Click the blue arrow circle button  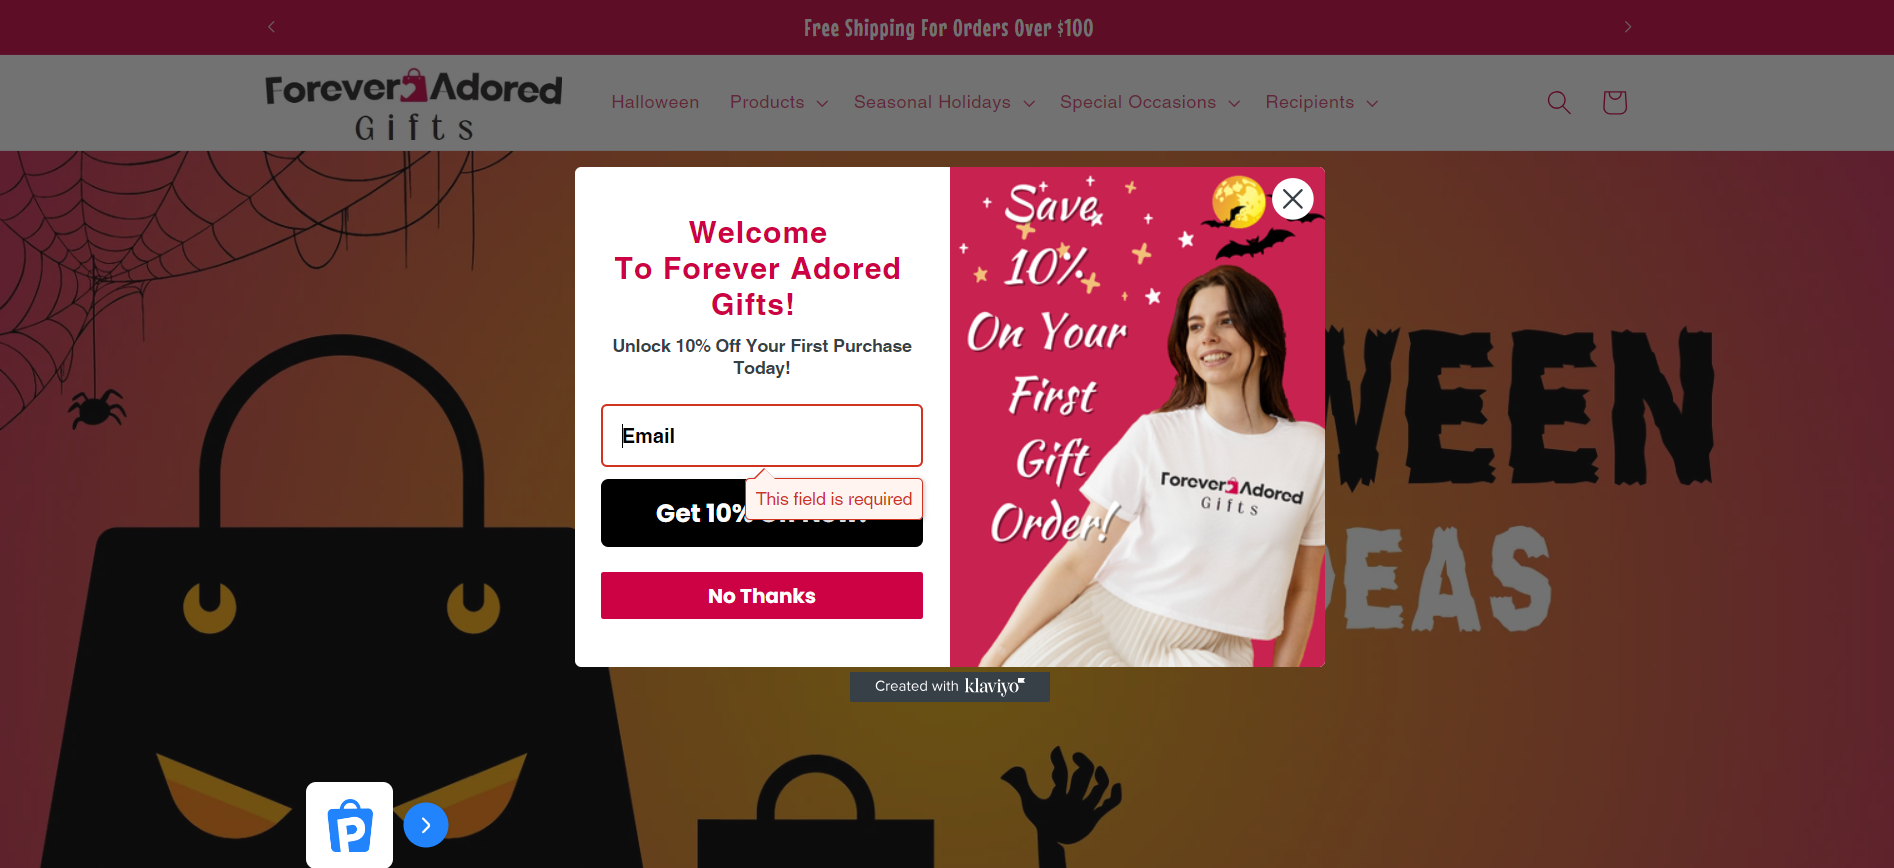426,825
